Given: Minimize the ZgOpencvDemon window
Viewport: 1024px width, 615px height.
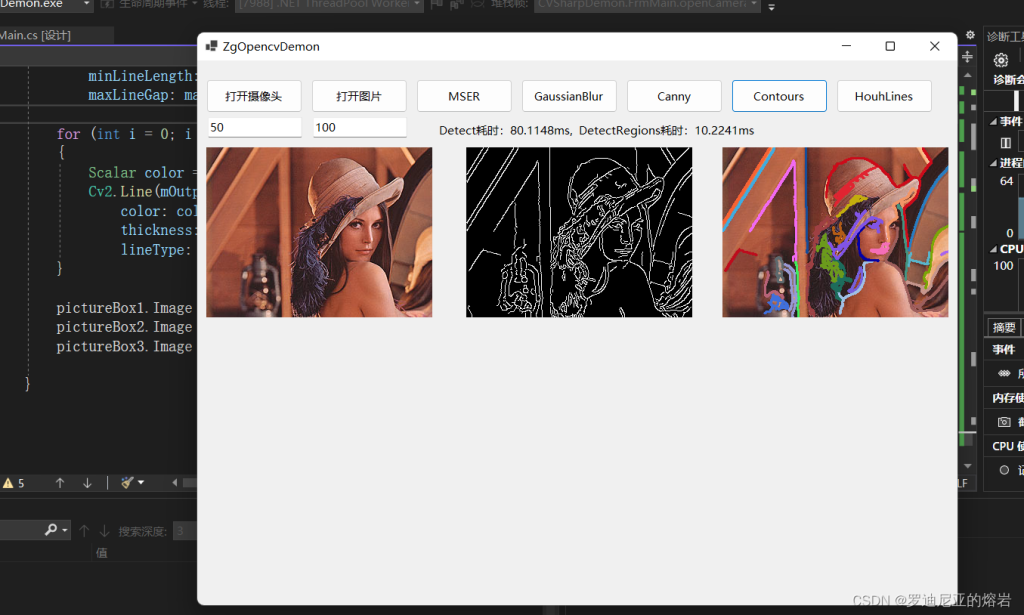Looking at the screenshot, I should [846, 46].
